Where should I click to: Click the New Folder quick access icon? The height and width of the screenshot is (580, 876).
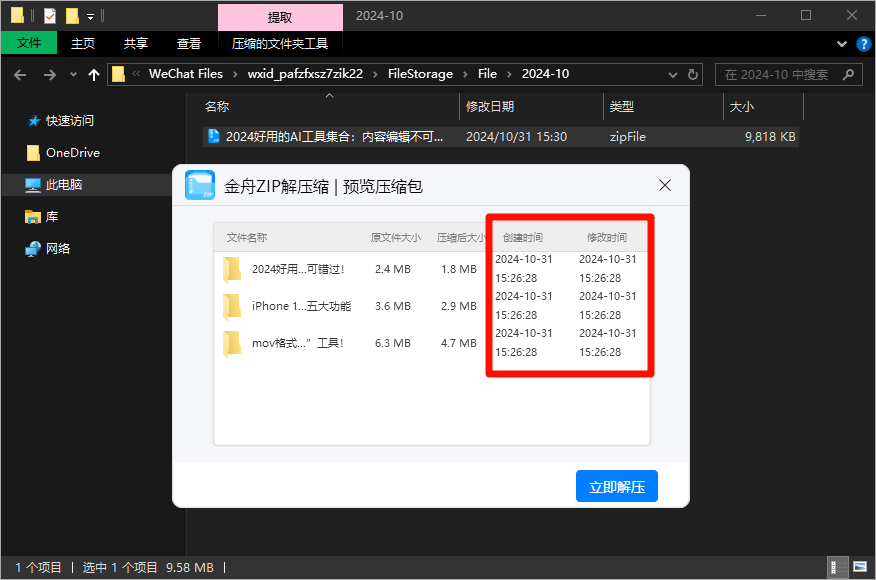click(72, 16)
